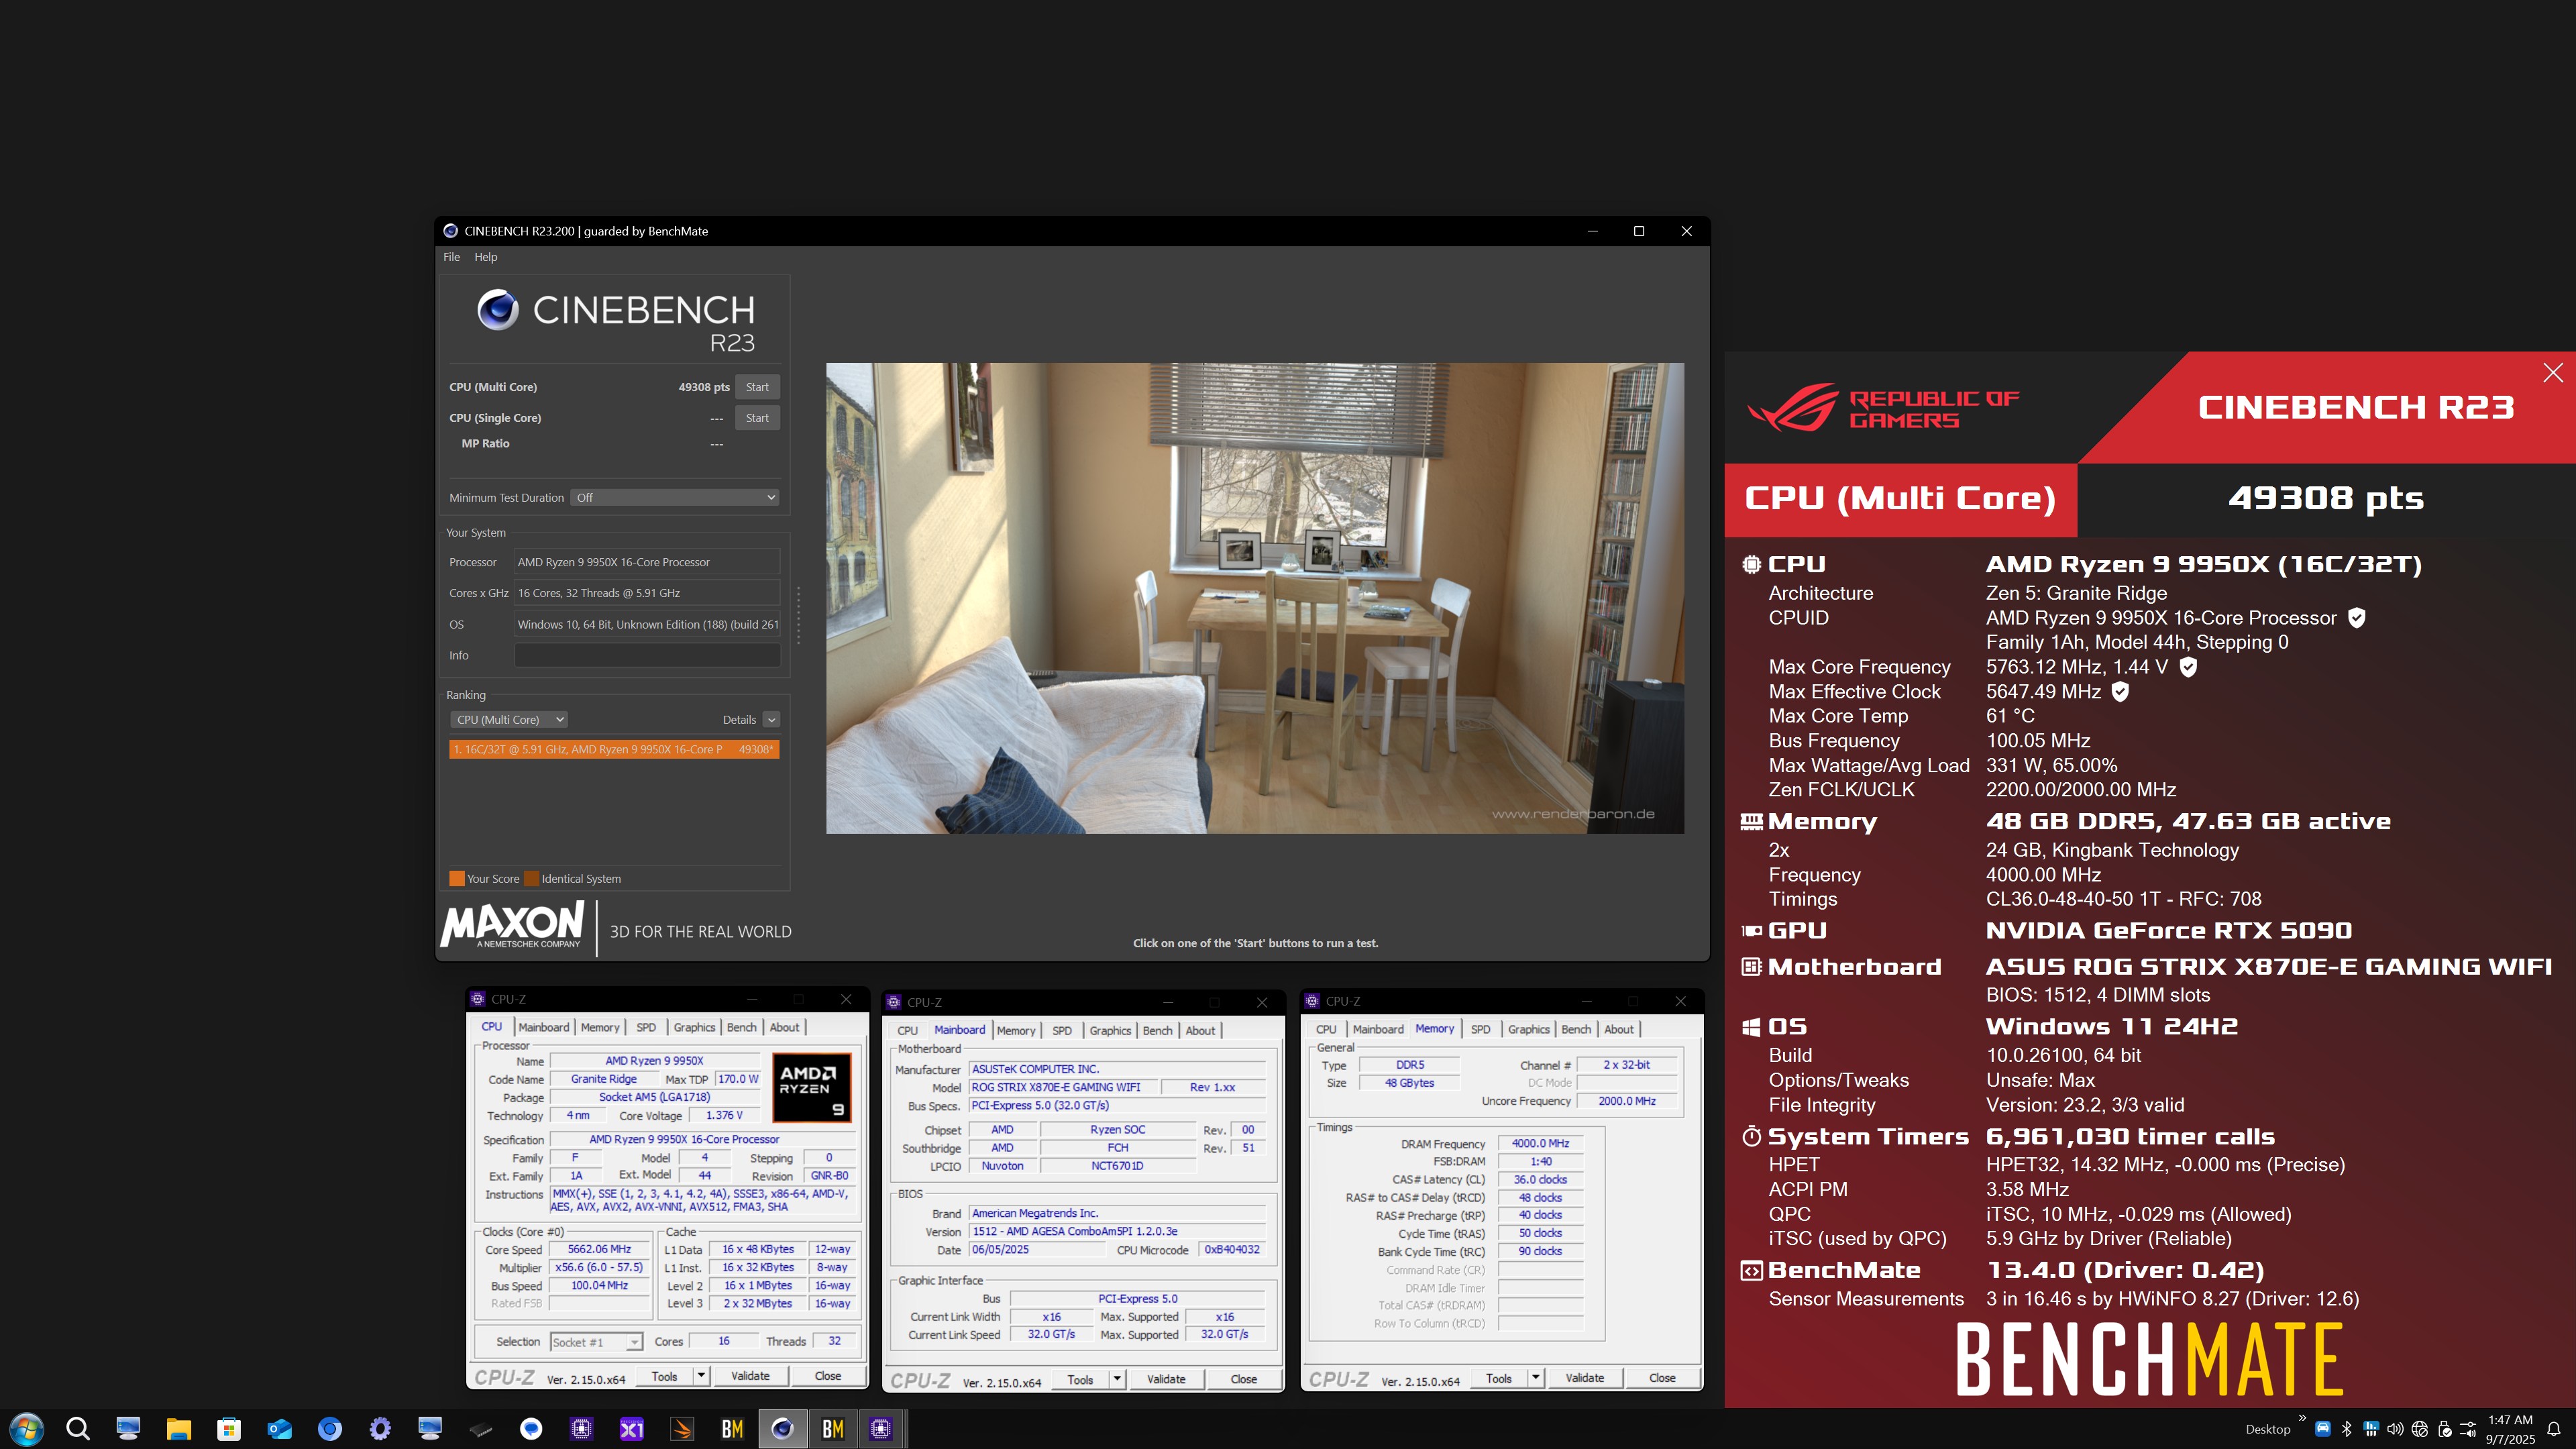
Task: Start the CPU (Multi Core) test
Action: point(757,387)
